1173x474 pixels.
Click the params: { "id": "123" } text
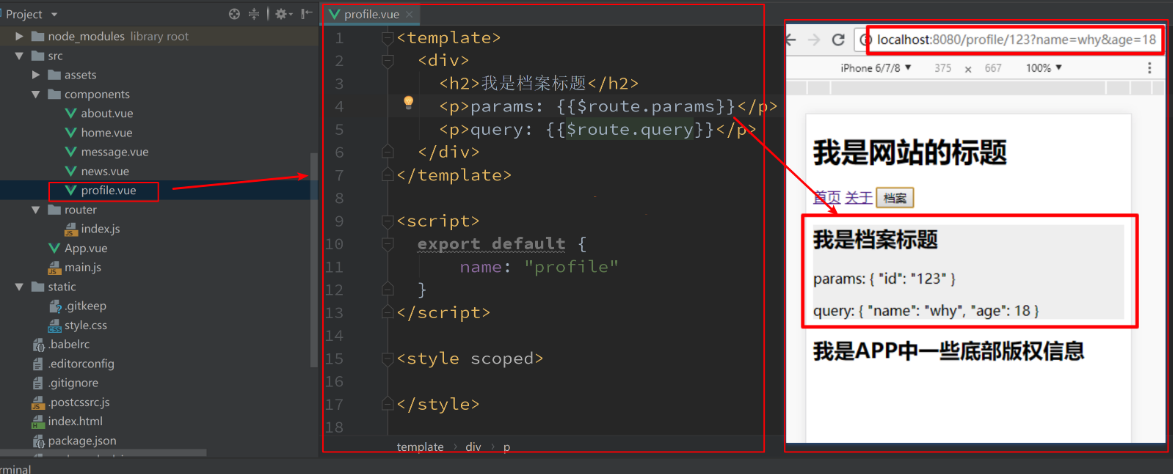[884, 279]
